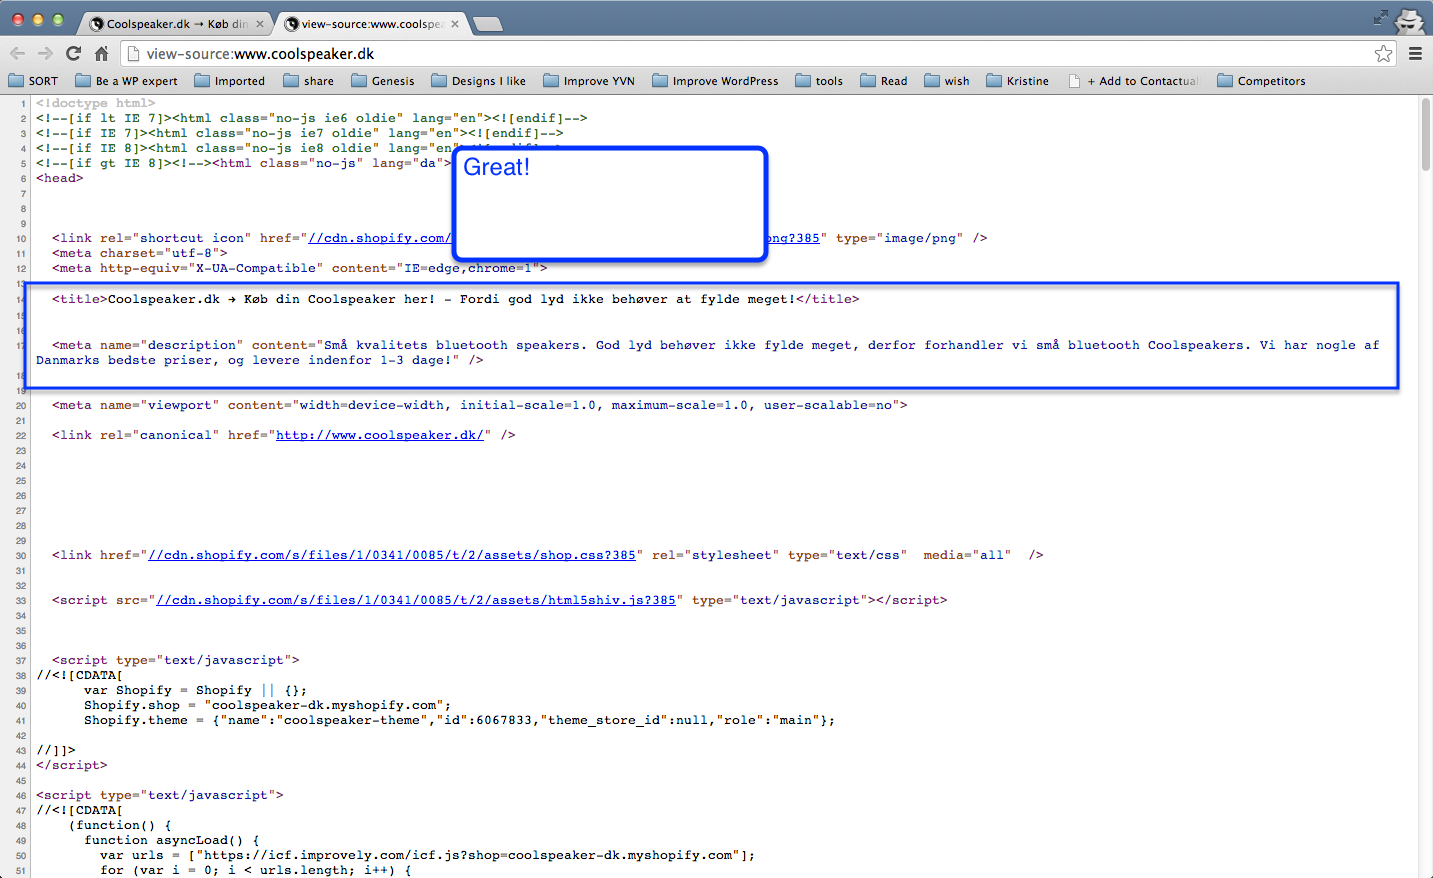
Task: Click the meta description line text
Action: pyautogui.click(x=708, y=353)
